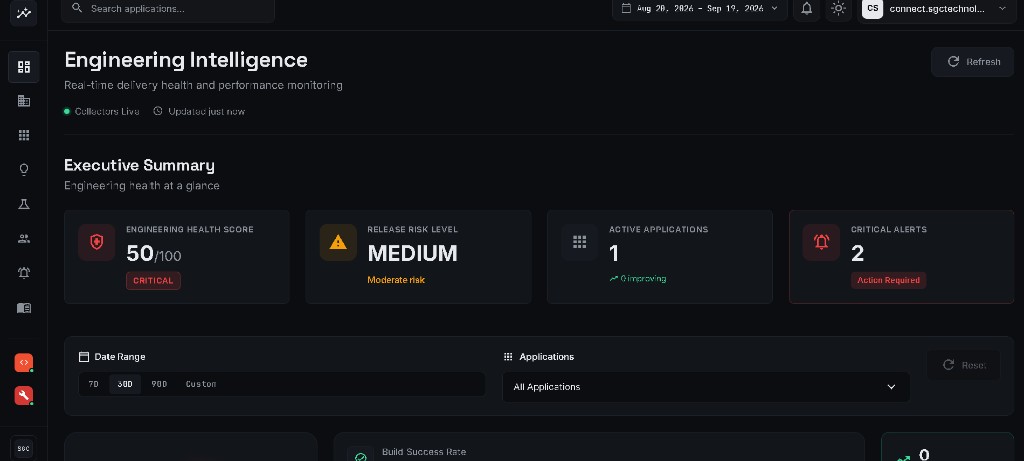1024x461 pixels.
Task: Open notifications bell in top bar
Action: pyautogui.click(x=807, y=8)
